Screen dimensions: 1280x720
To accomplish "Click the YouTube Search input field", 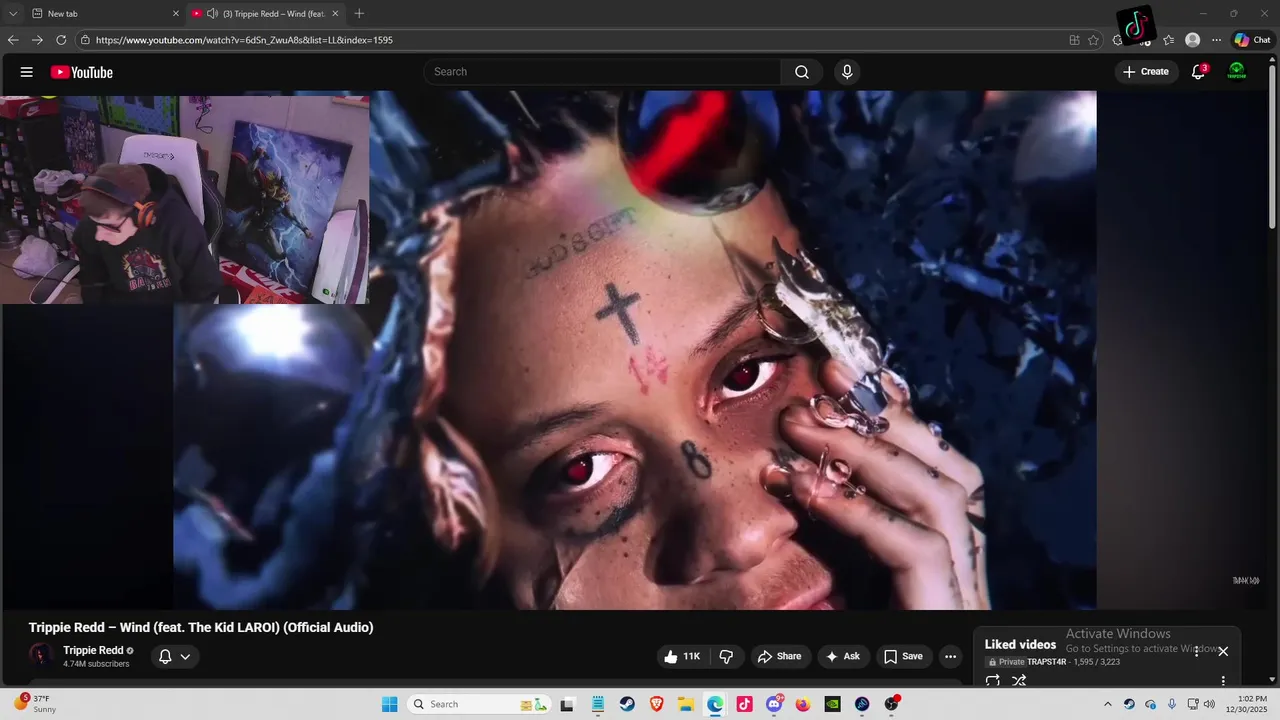I will 602,72.
